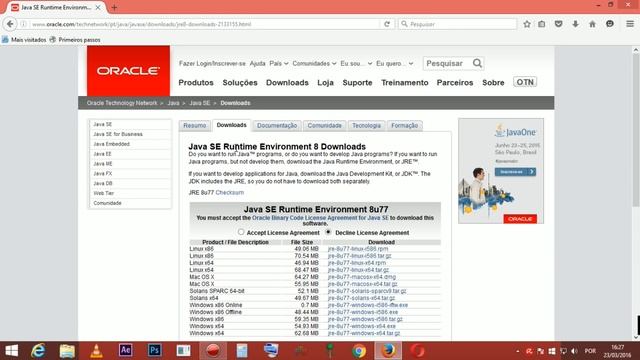
Task: Expand the Eu quero... dropdown
Action: point(395,63)
